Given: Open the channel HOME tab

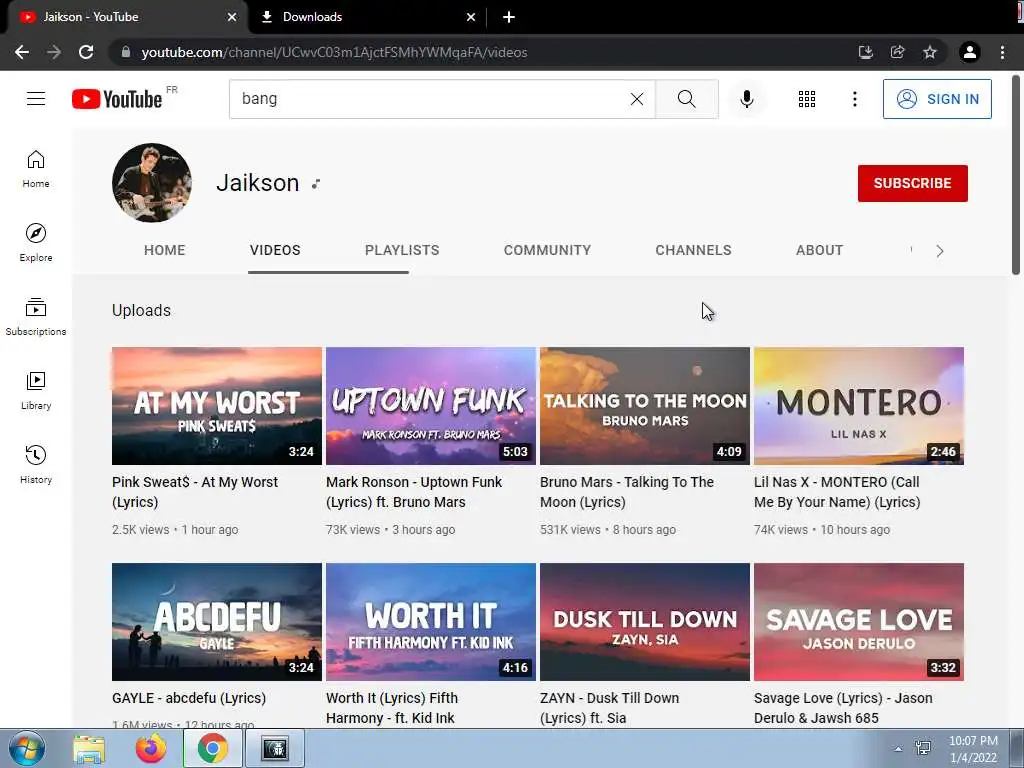Looking at the screenshot, I should [165, 250].
